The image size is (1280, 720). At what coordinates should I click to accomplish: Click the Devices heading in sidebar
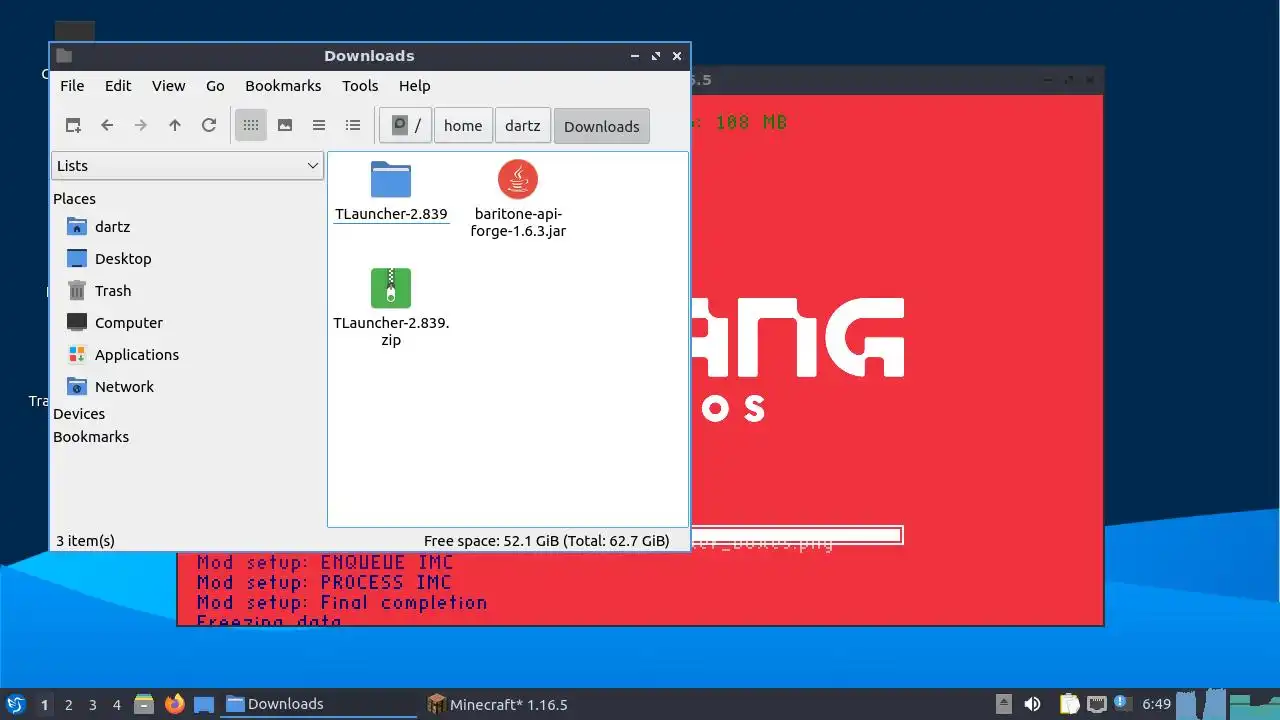[79, 414]
